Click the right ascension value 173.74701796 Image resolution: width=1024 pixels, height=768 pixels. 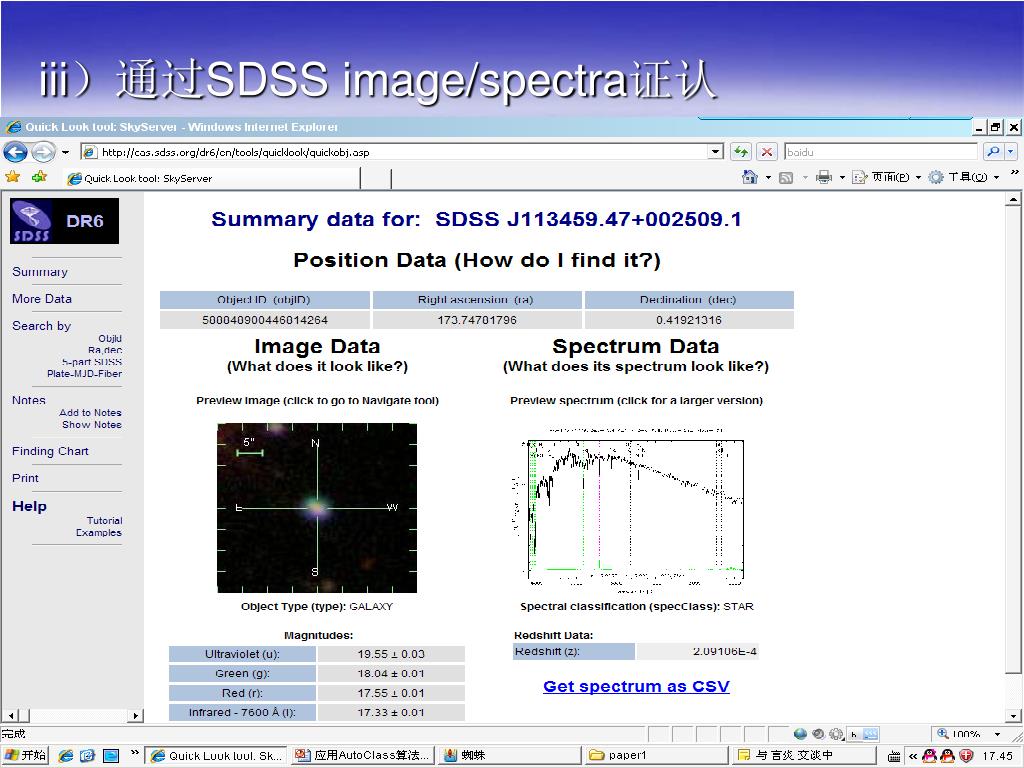[477, 320]
